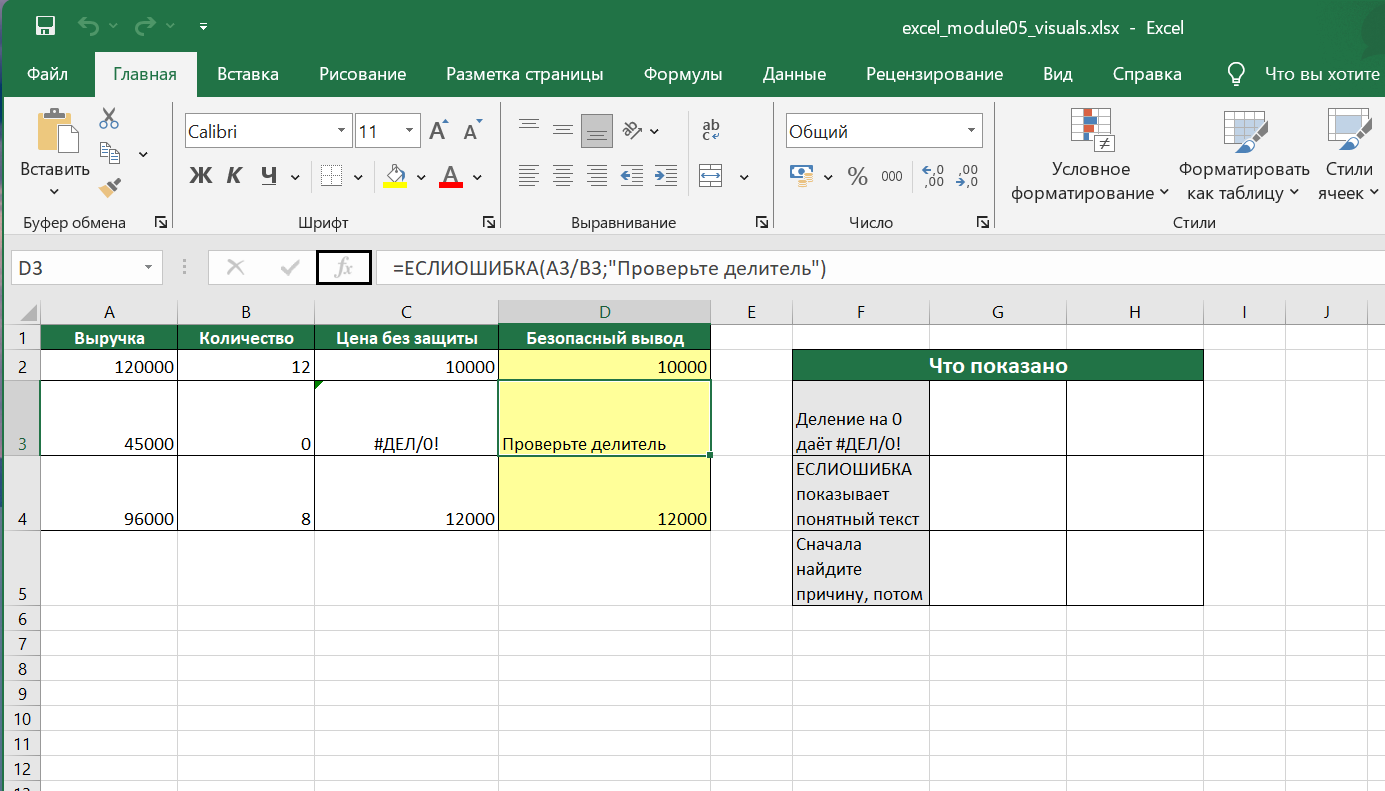Open Стили ячеек gallery
Image resolution: width=1385 pixels, height=791 pixels.
coord(1347,155)
